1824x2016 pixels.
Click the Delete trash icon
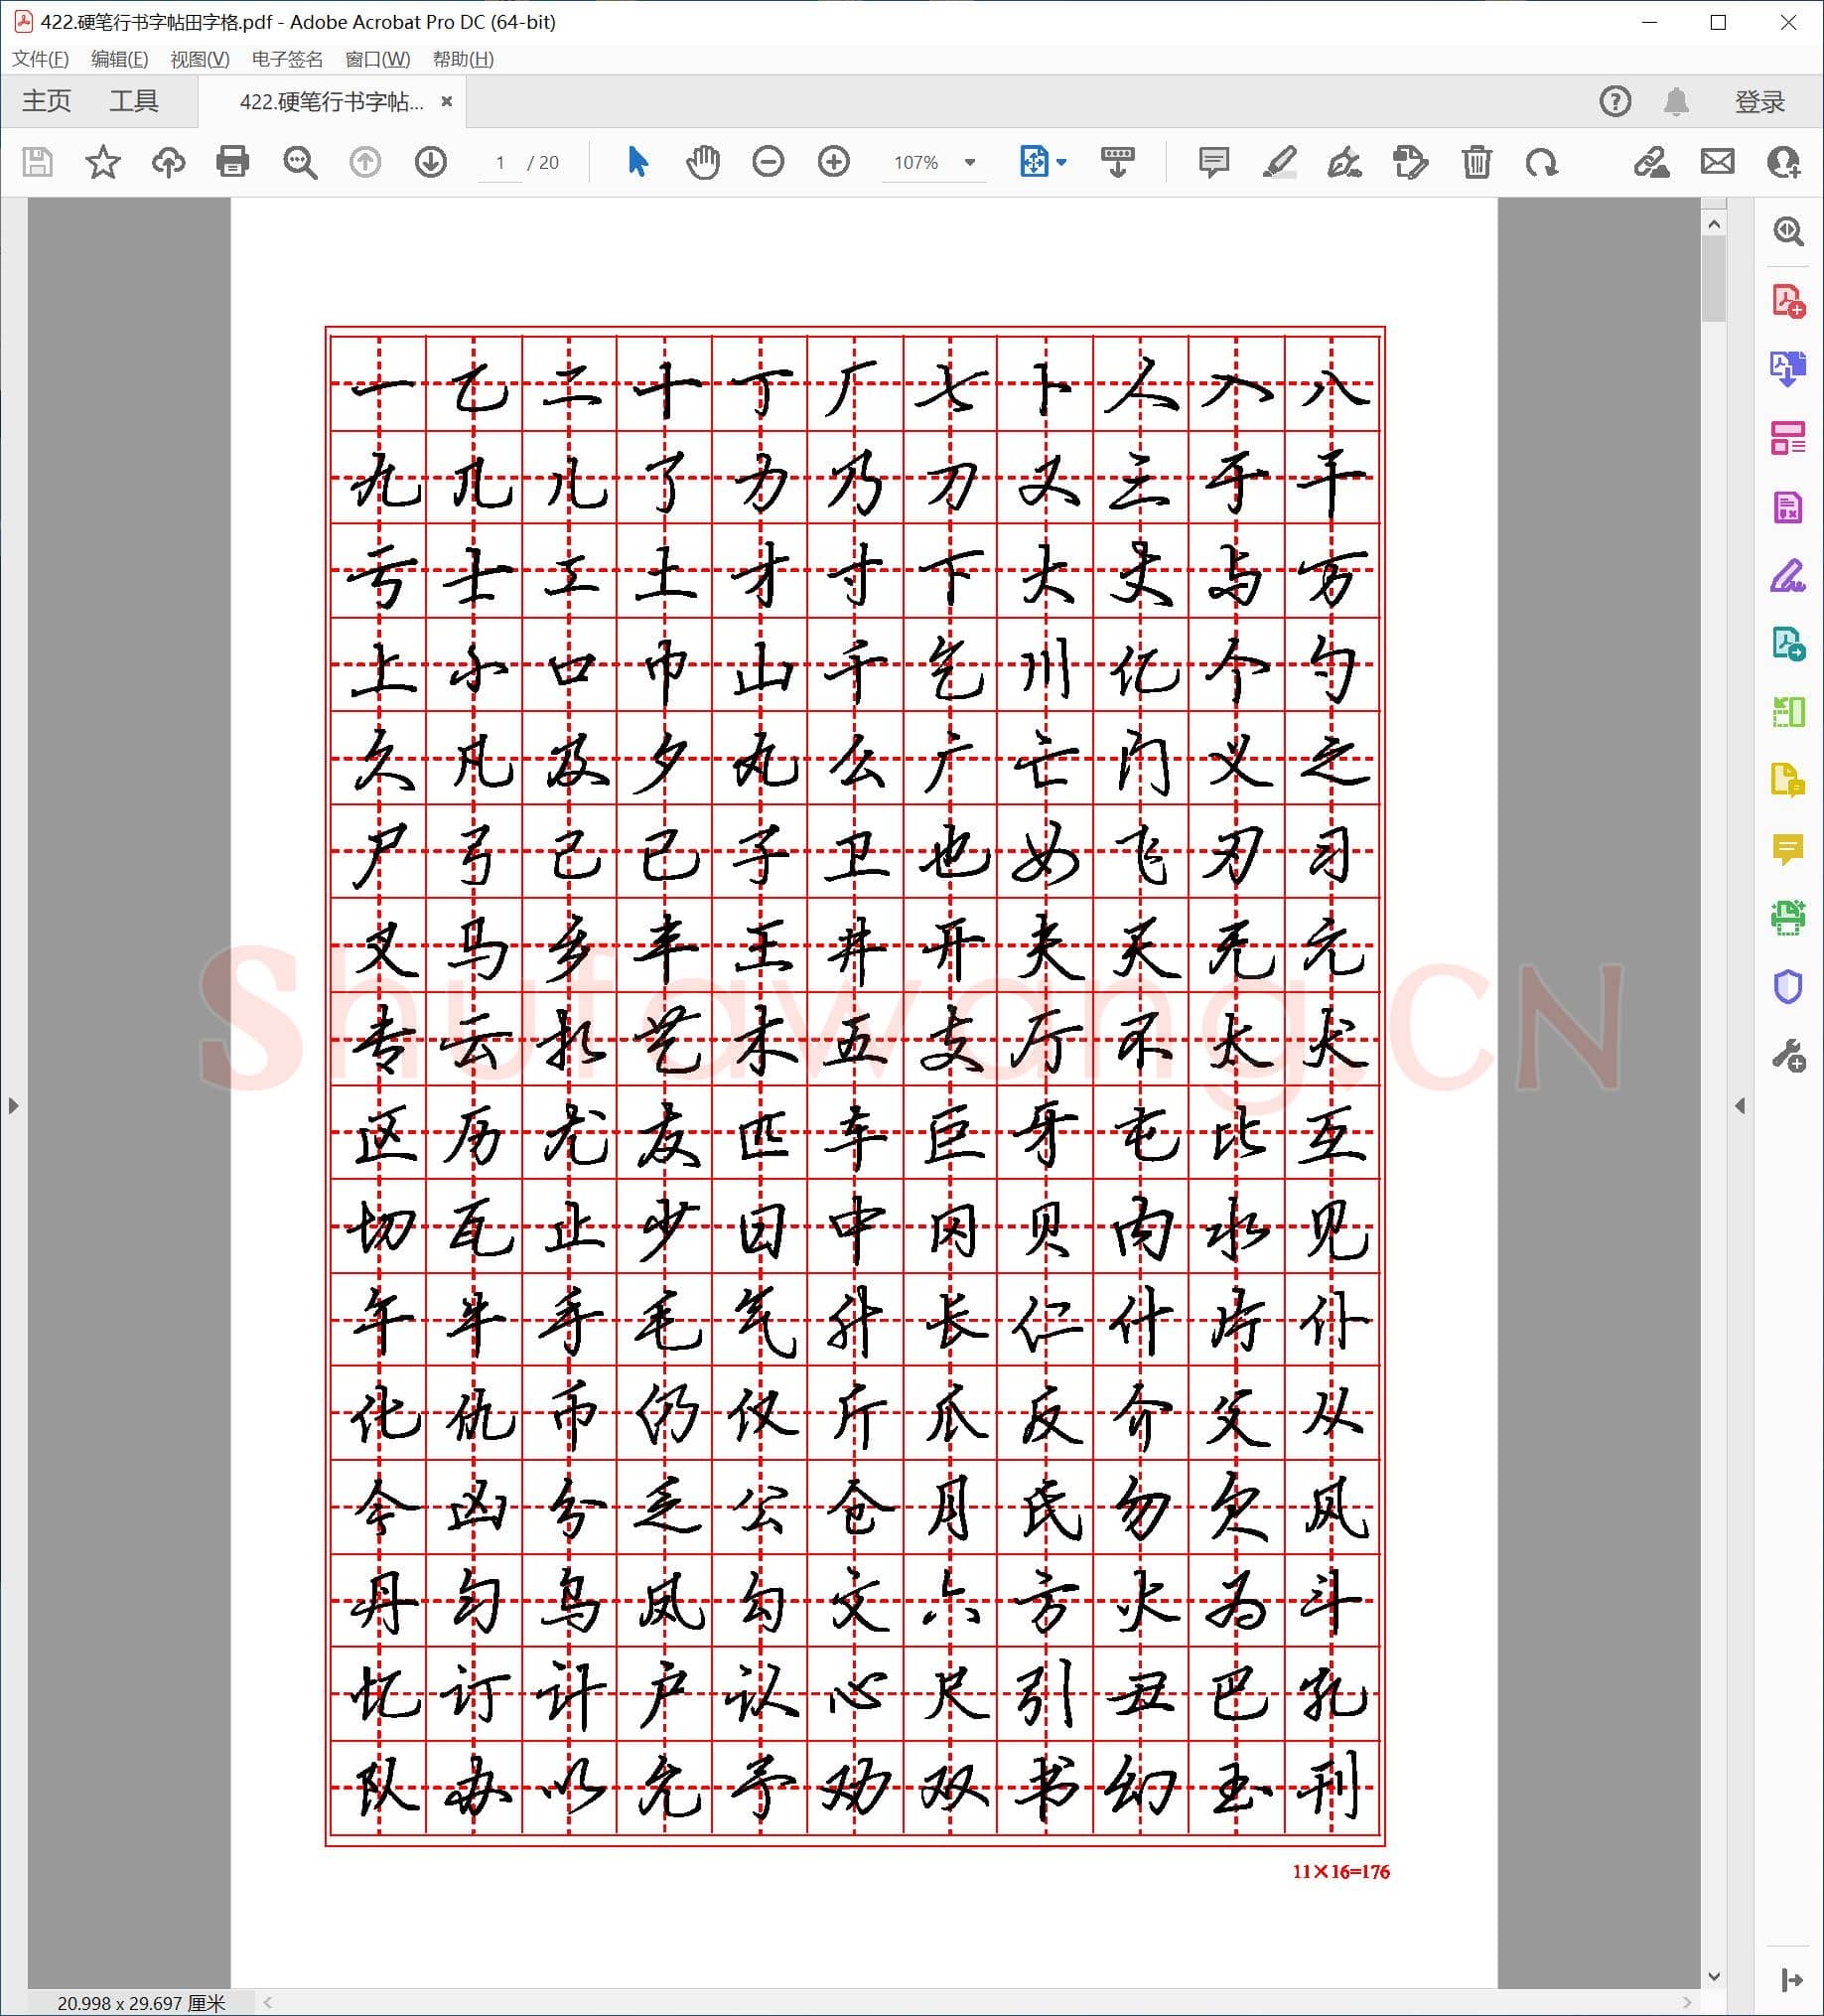[1476, 161]
